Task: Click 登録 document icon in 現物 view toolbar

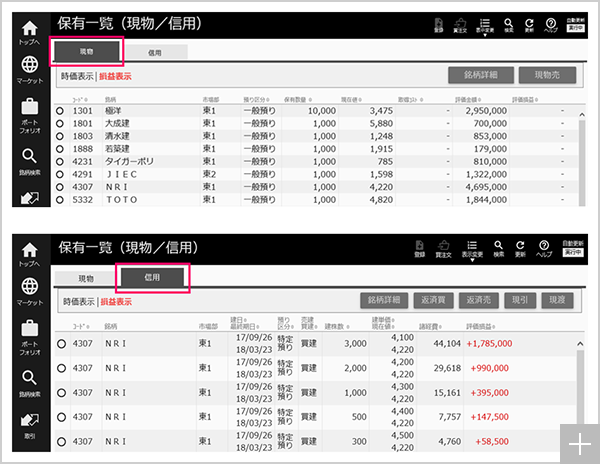Action: click(x=439, y=26)
